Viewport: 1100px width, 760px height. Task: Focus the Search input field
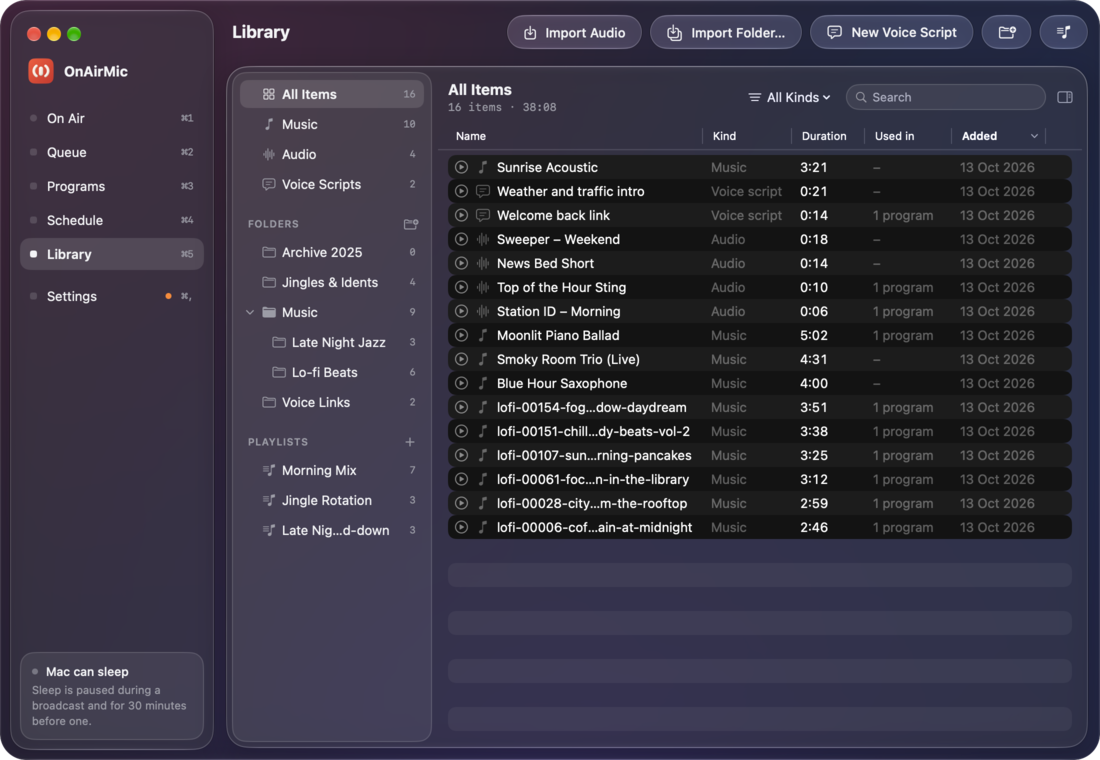pos(946,97)
